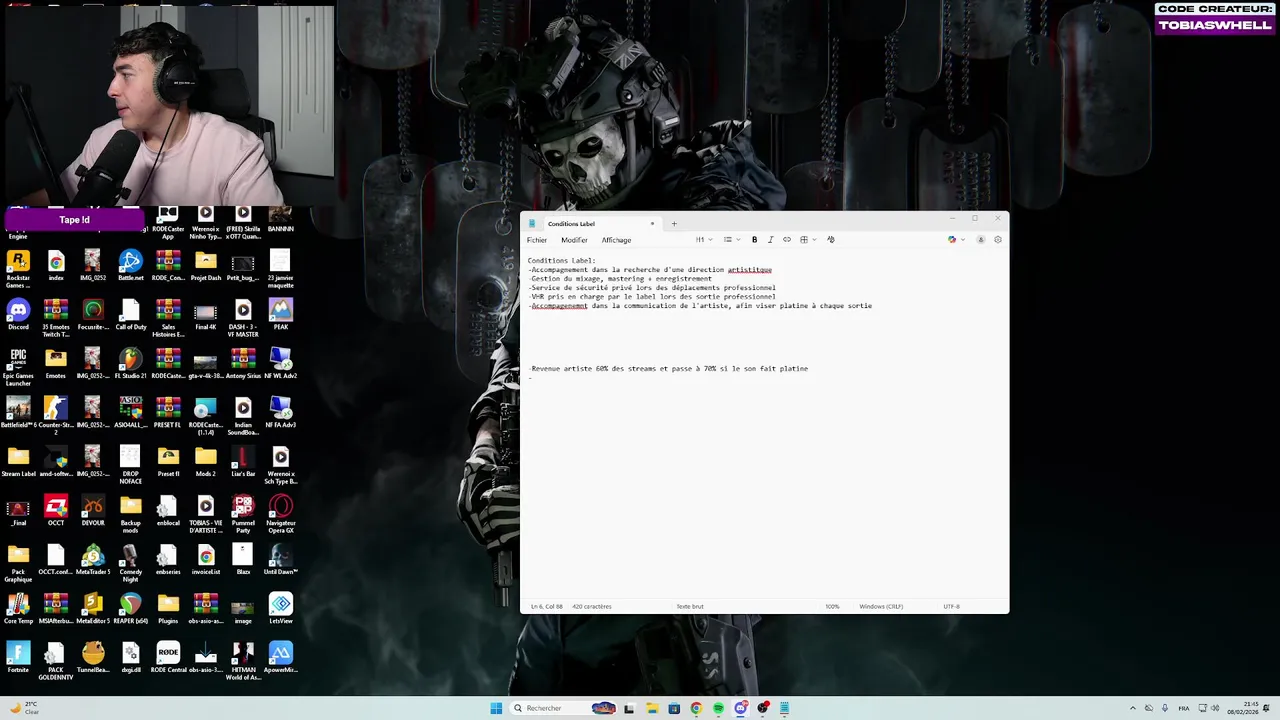
Task: Select the Plugins folder on the desktop
Action: [168, 609]
